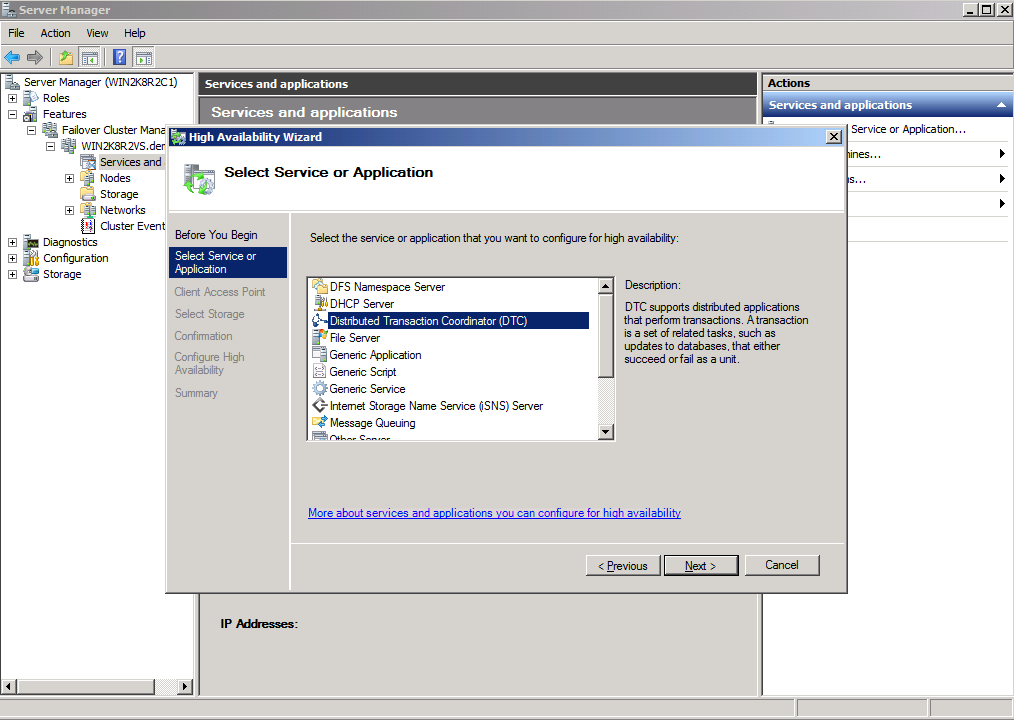Click the blue Help question mark icon
1014x720 pixels.
pos(120,58)
